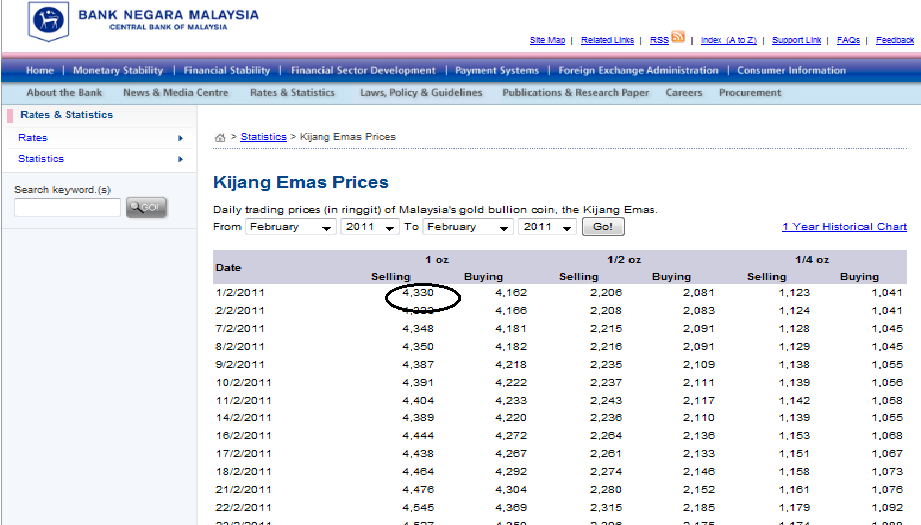Click the Support Link link

pos(796,40)
